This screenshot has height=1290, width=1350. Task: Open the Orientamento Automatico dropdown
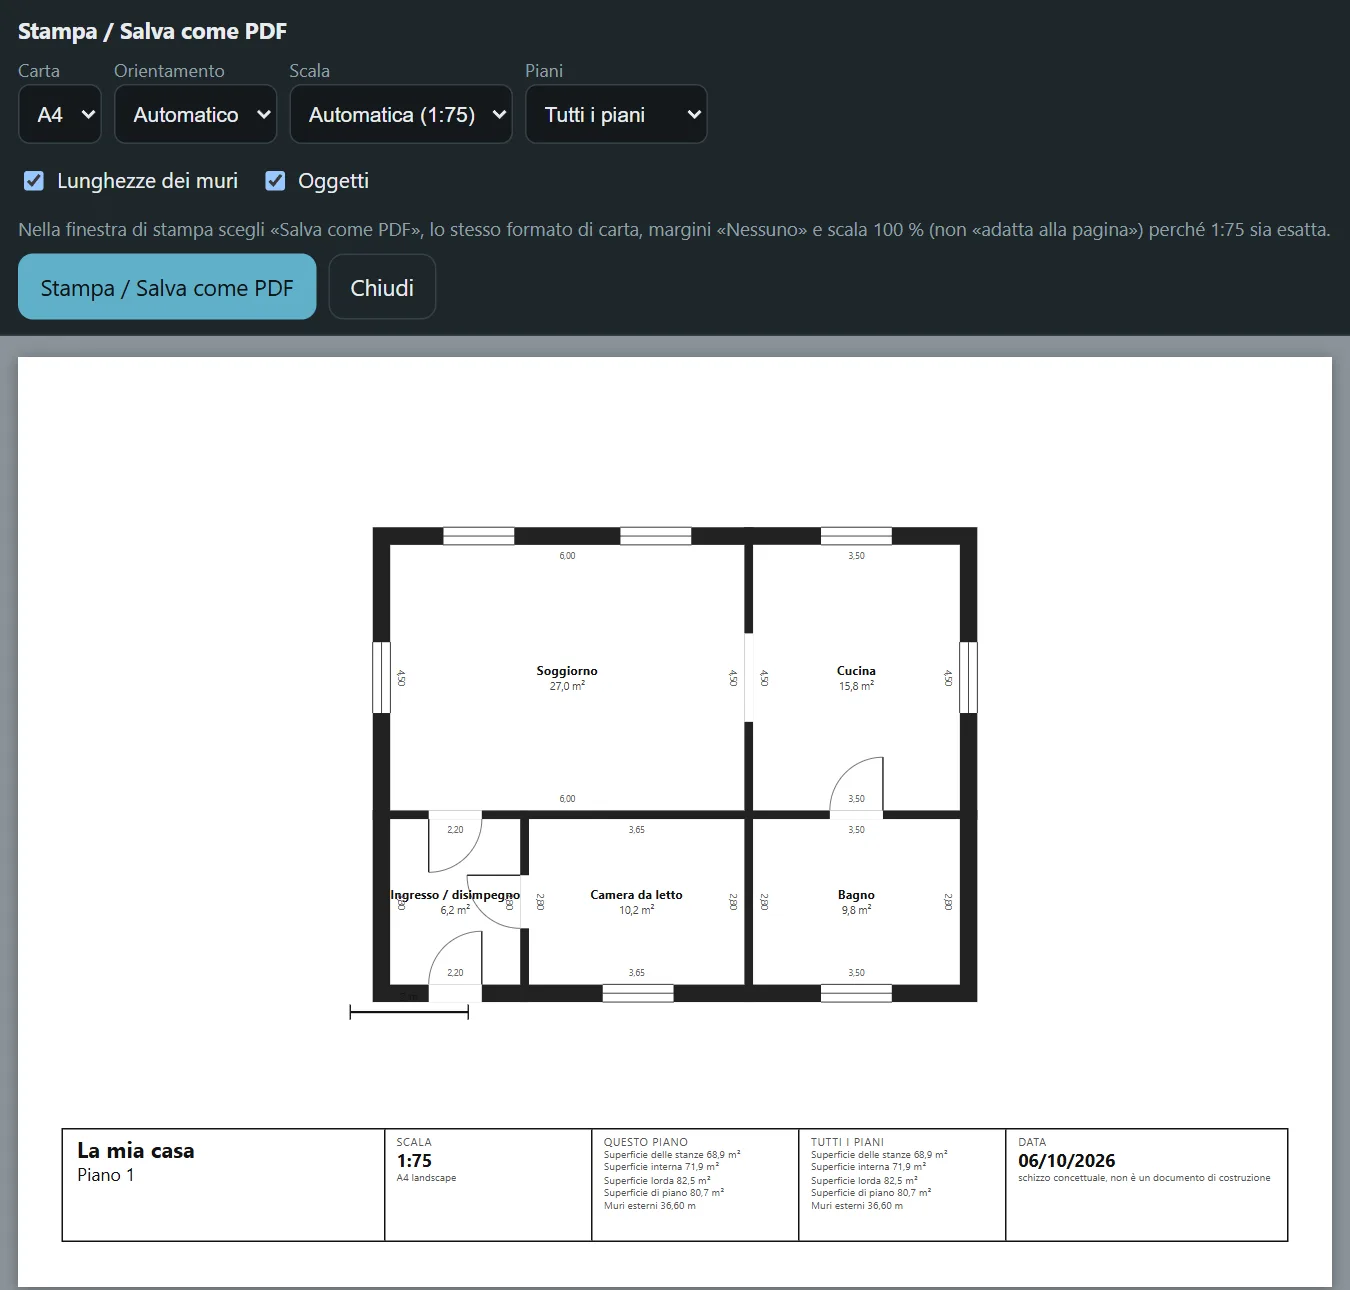pos(196,114)
